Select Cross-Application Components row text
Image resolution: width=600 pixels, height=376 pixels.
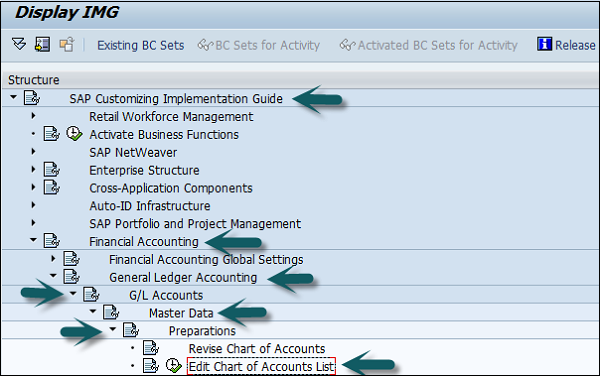click(x=171, y=188)
